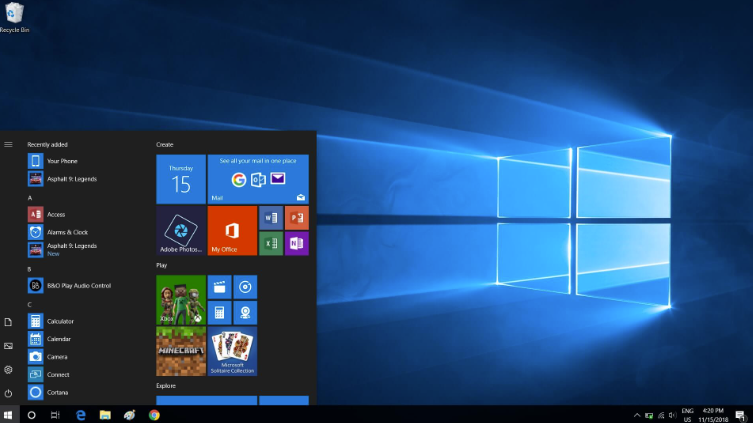753x423 pixels.
Task: Open Microsoft Solitaire Collection tile
Action: click(232, 351)
